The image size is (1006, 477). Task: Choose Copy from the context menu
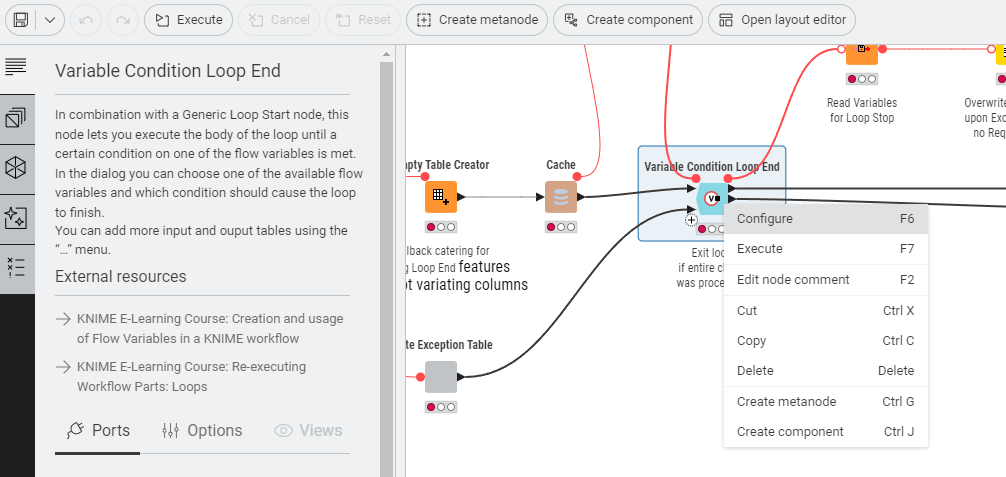click(x=826, y=341)
